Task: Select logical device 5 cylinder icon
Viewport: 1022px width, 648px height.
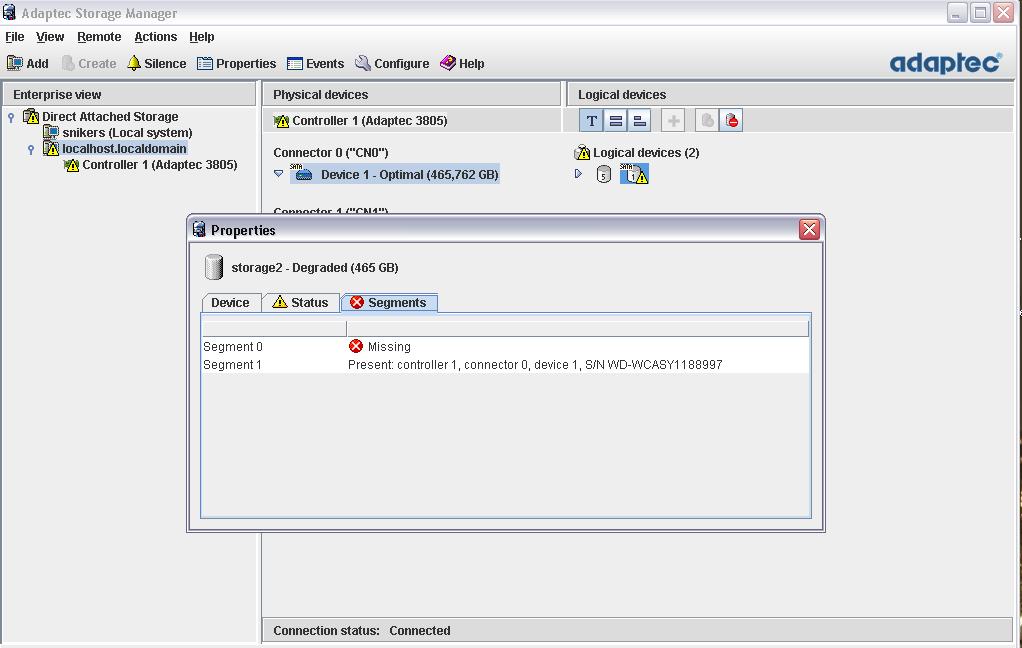Action: coord(603,175)
